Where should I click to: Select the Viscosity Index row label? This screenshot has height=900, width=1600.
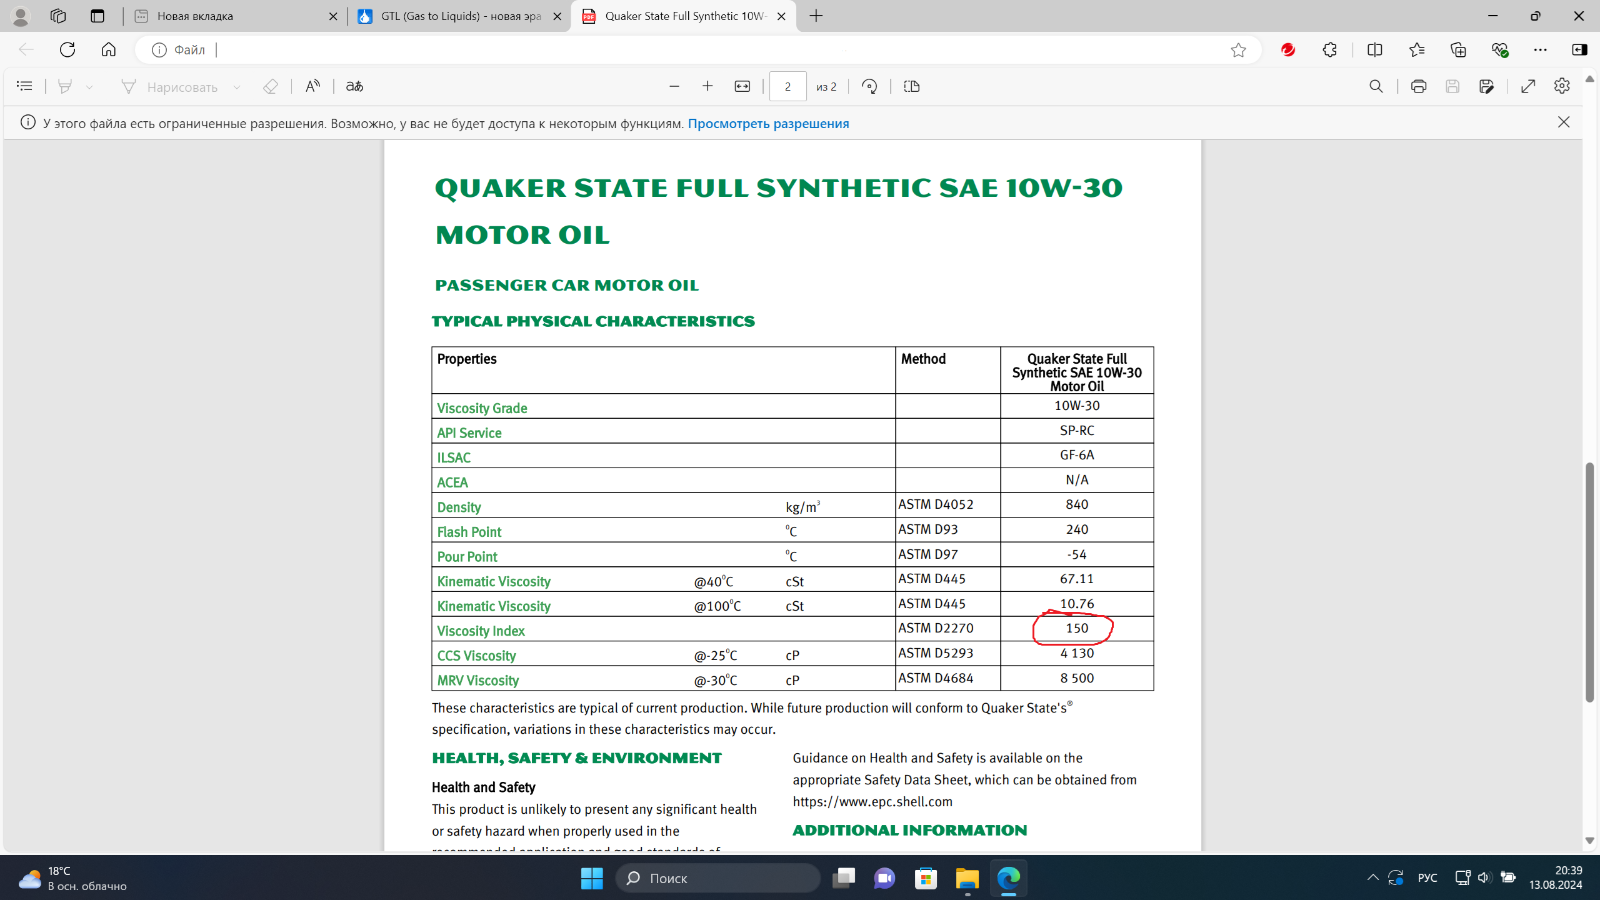[x=481, y=631]
